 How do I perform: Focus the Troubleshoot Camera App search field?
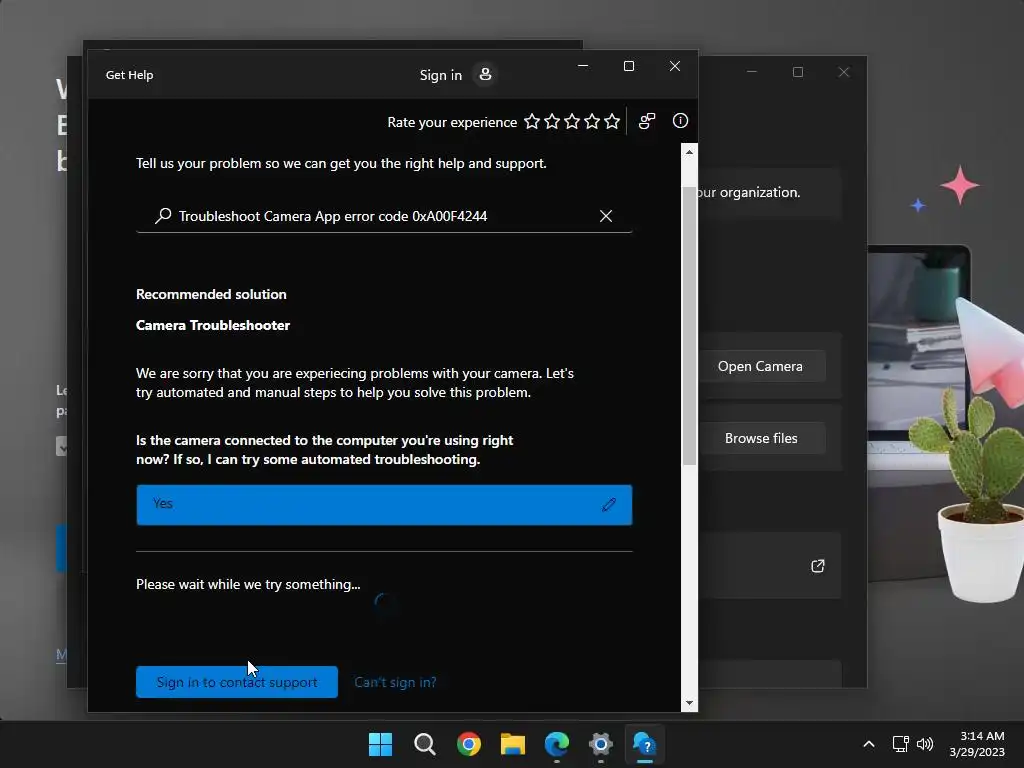[x=384, y=216]
